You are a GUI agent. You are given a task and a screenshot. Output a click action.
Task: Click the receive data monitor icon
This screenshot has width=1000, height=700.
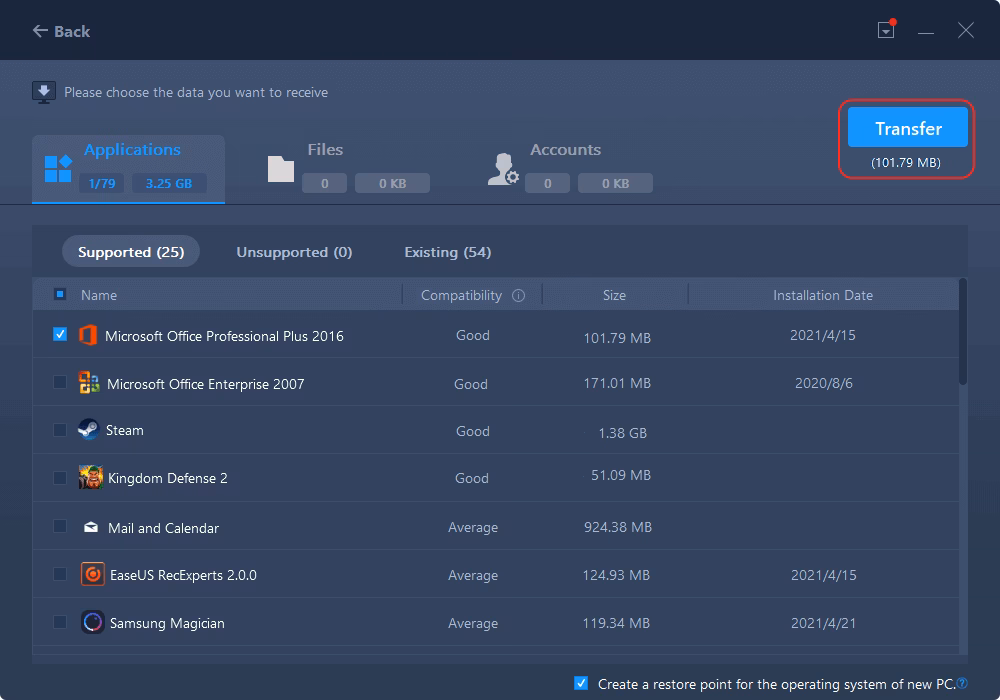pyautogui.click(x=44, y=92)
